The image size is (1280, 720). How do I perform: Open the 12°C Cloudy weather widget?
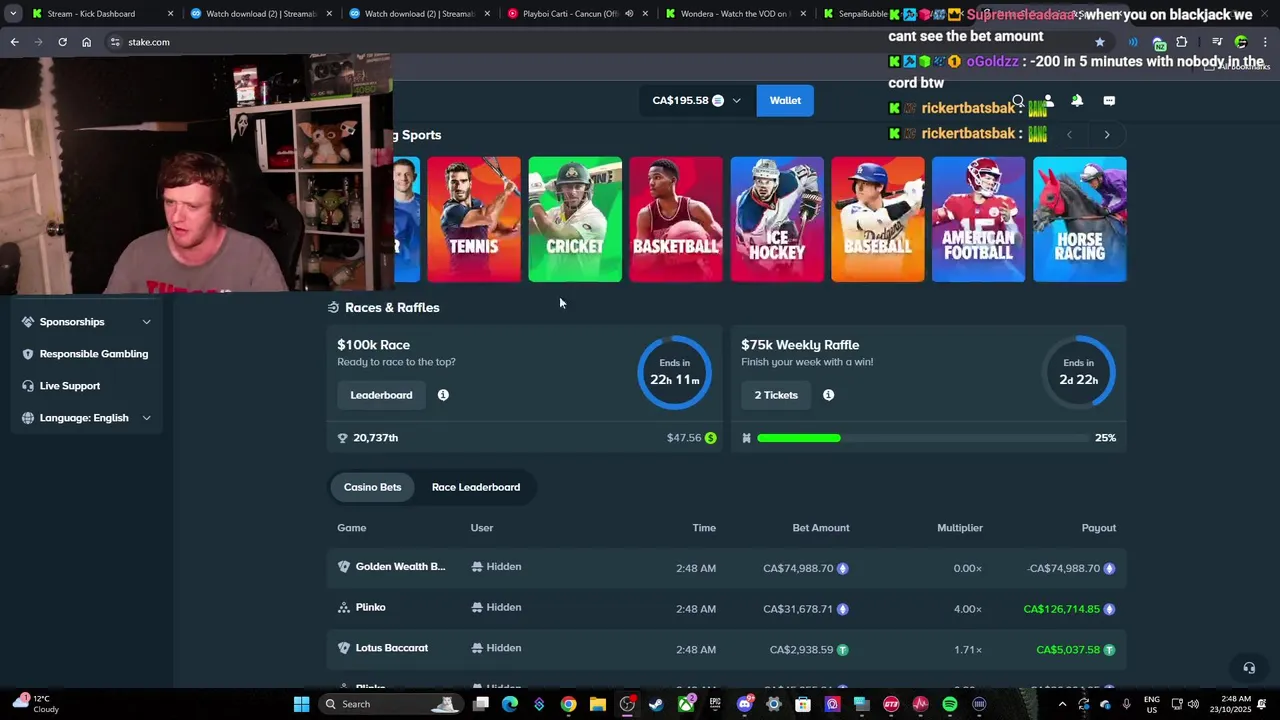(x=35, y=704)
